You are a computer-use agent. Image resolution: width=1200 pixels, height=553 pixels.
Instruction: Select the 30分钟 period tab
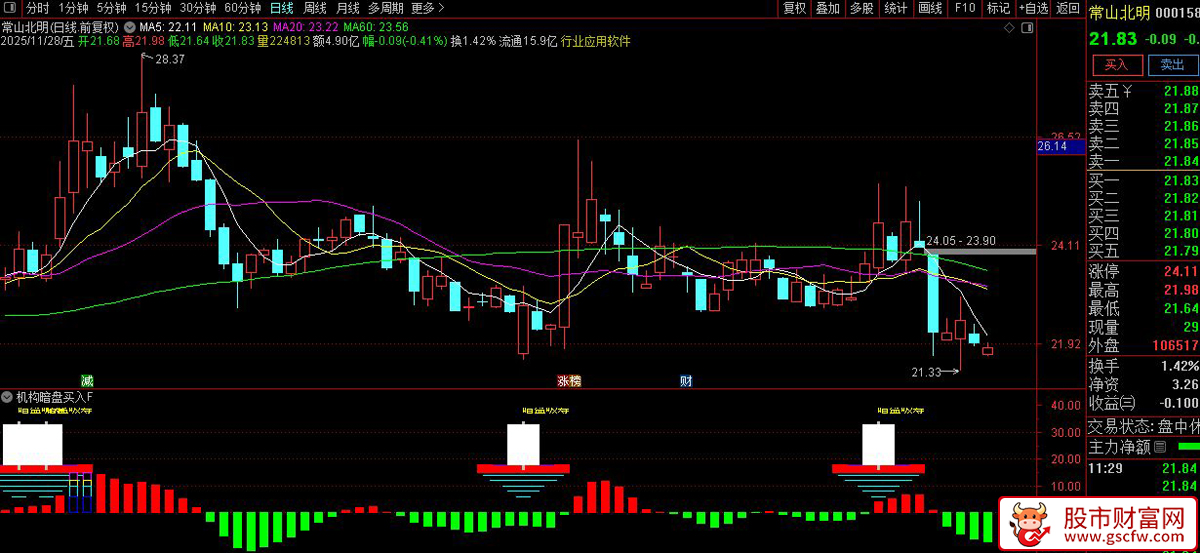click(x=198, y=8)
